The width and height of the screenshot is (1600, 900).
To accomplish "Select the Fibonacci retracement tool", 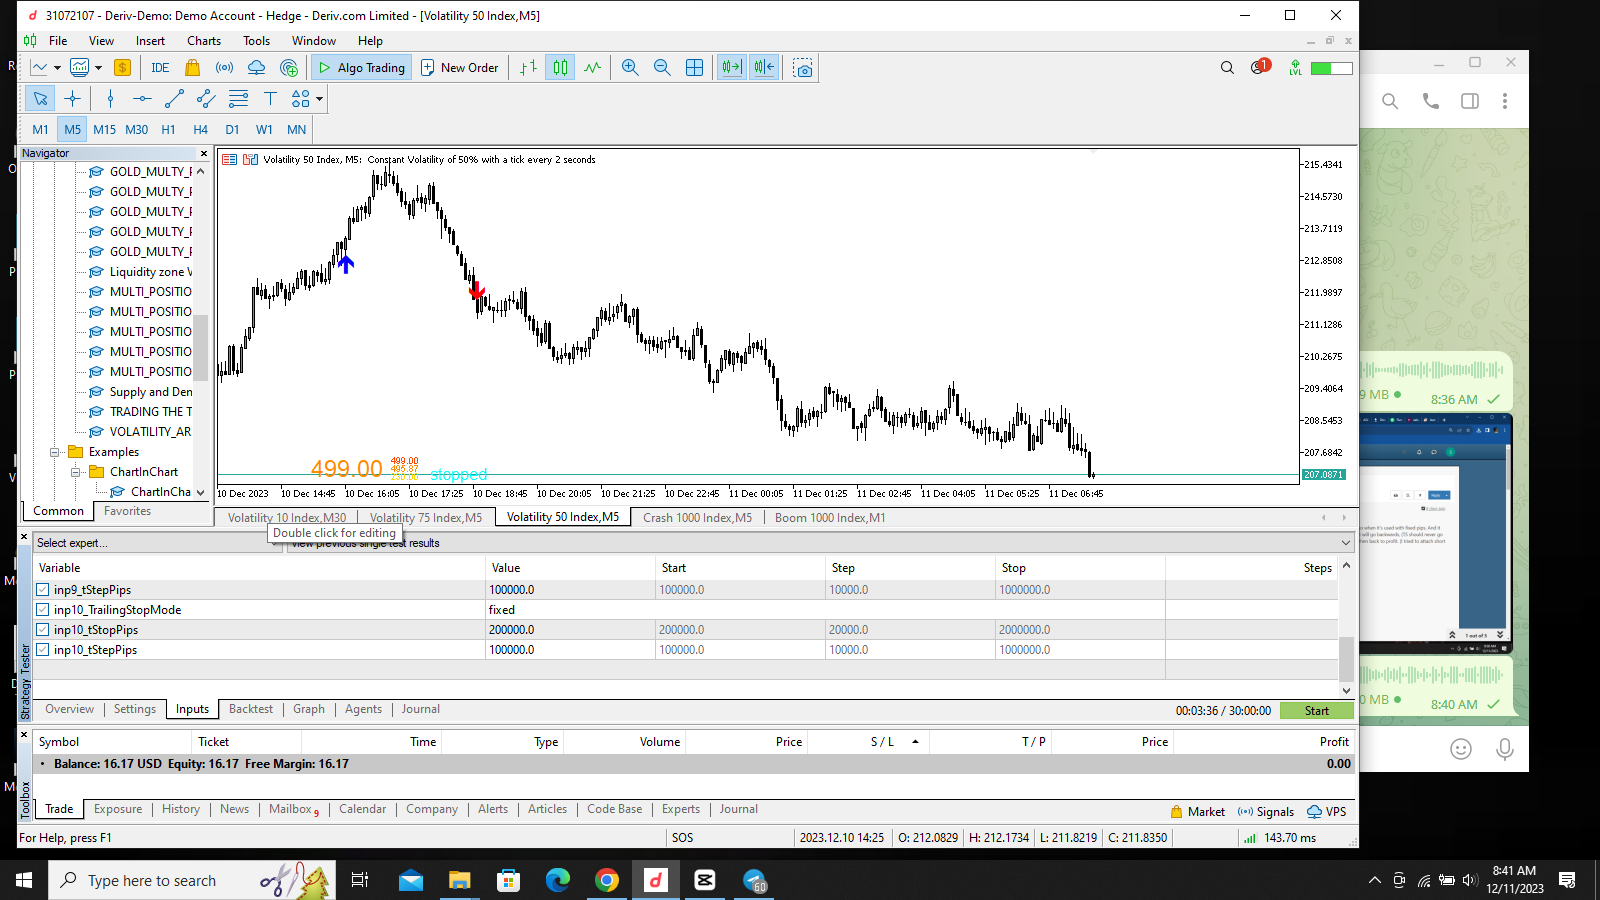I will click(x=238, y=99).
